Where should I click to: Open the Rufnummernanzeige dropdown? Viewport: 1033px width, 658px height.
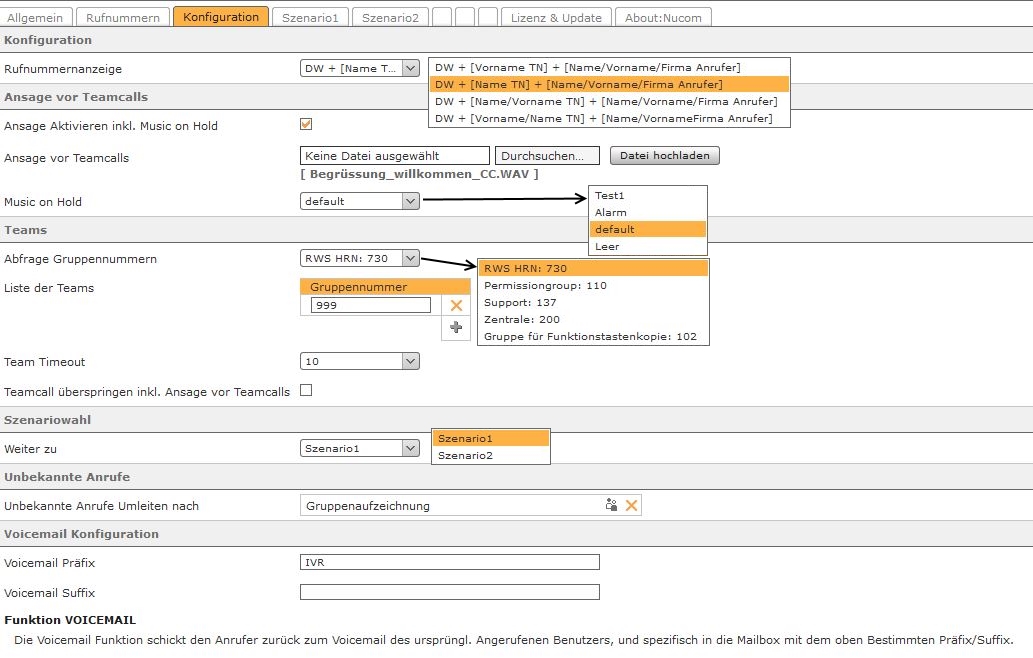(x=360, y=68)
